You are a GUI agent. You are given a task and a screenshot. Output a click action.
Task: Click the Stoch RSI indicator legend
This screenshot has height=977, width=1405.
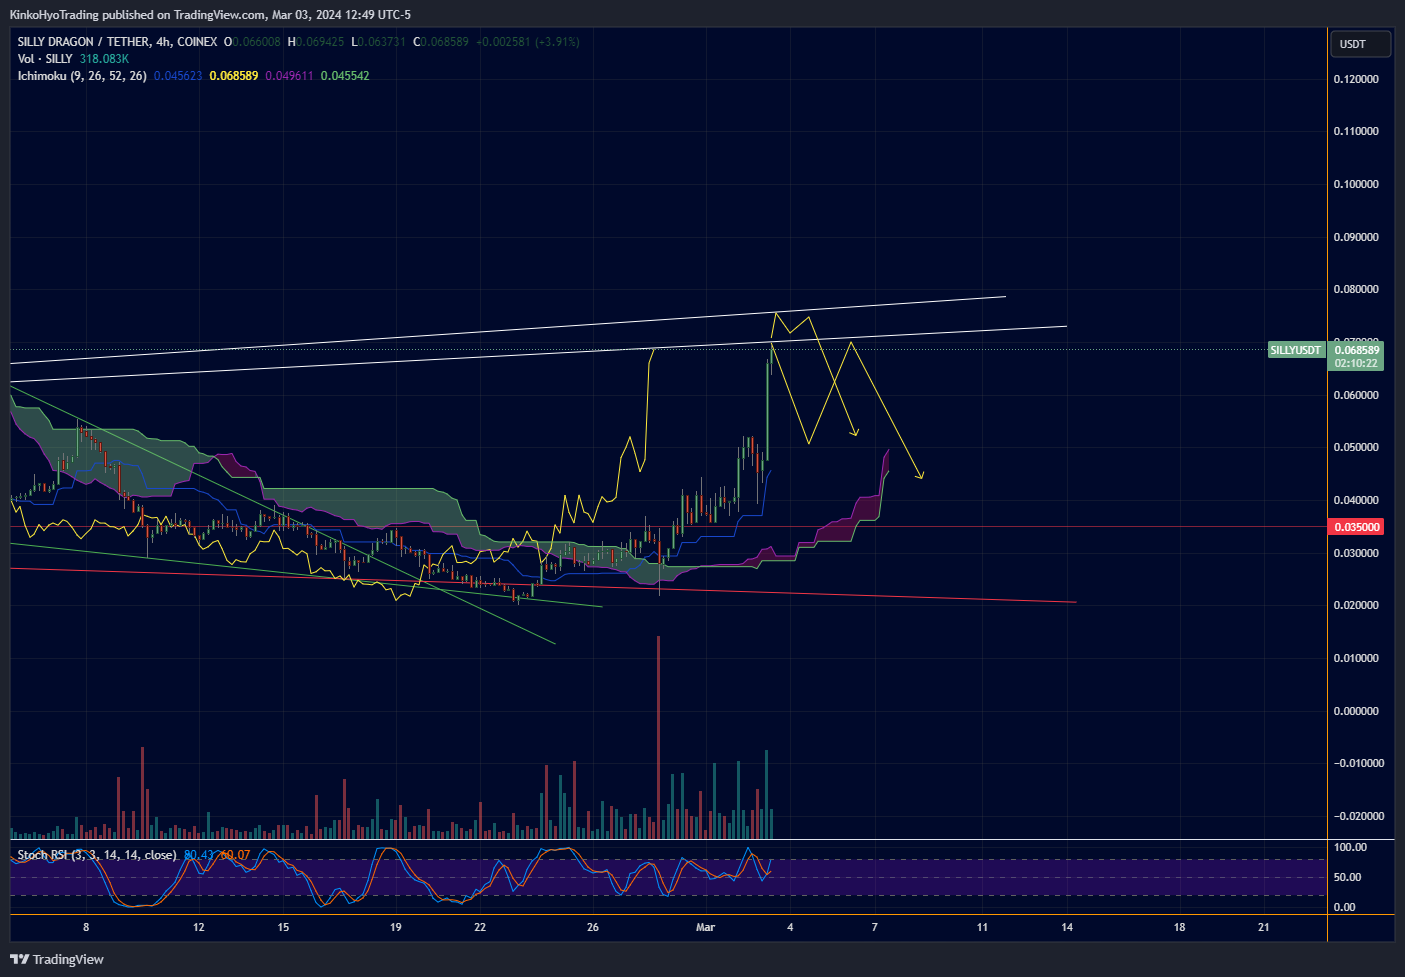tap(97, 855)
